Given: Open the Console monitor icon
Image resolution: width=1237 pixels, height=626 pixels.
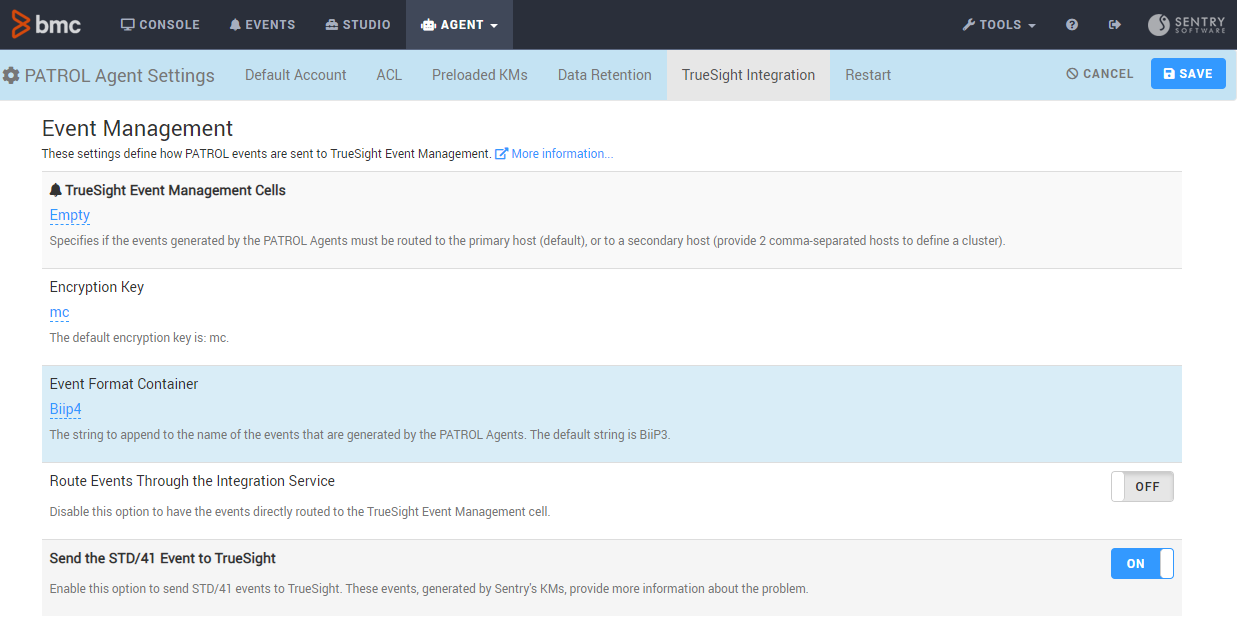Looking at the screenshot, I should tap(128, 25).
